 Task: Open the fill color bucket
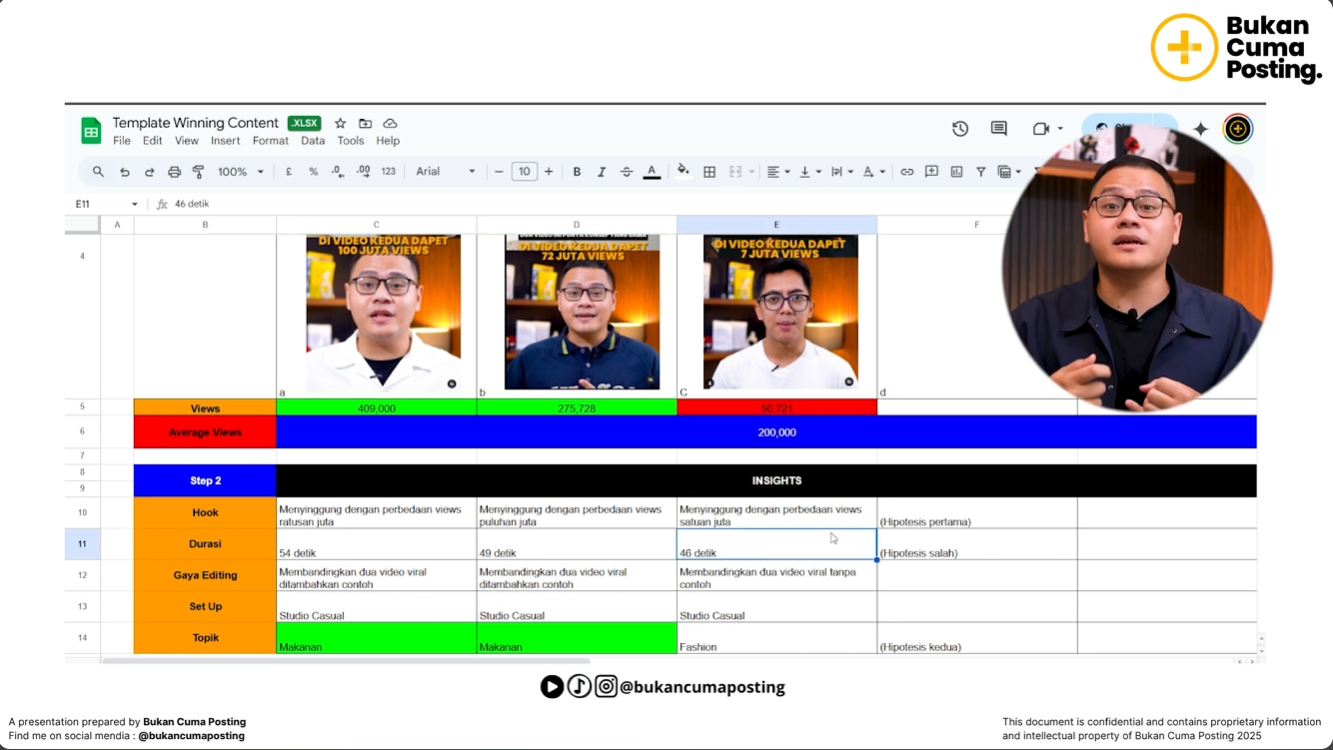(x=683, y=171)
